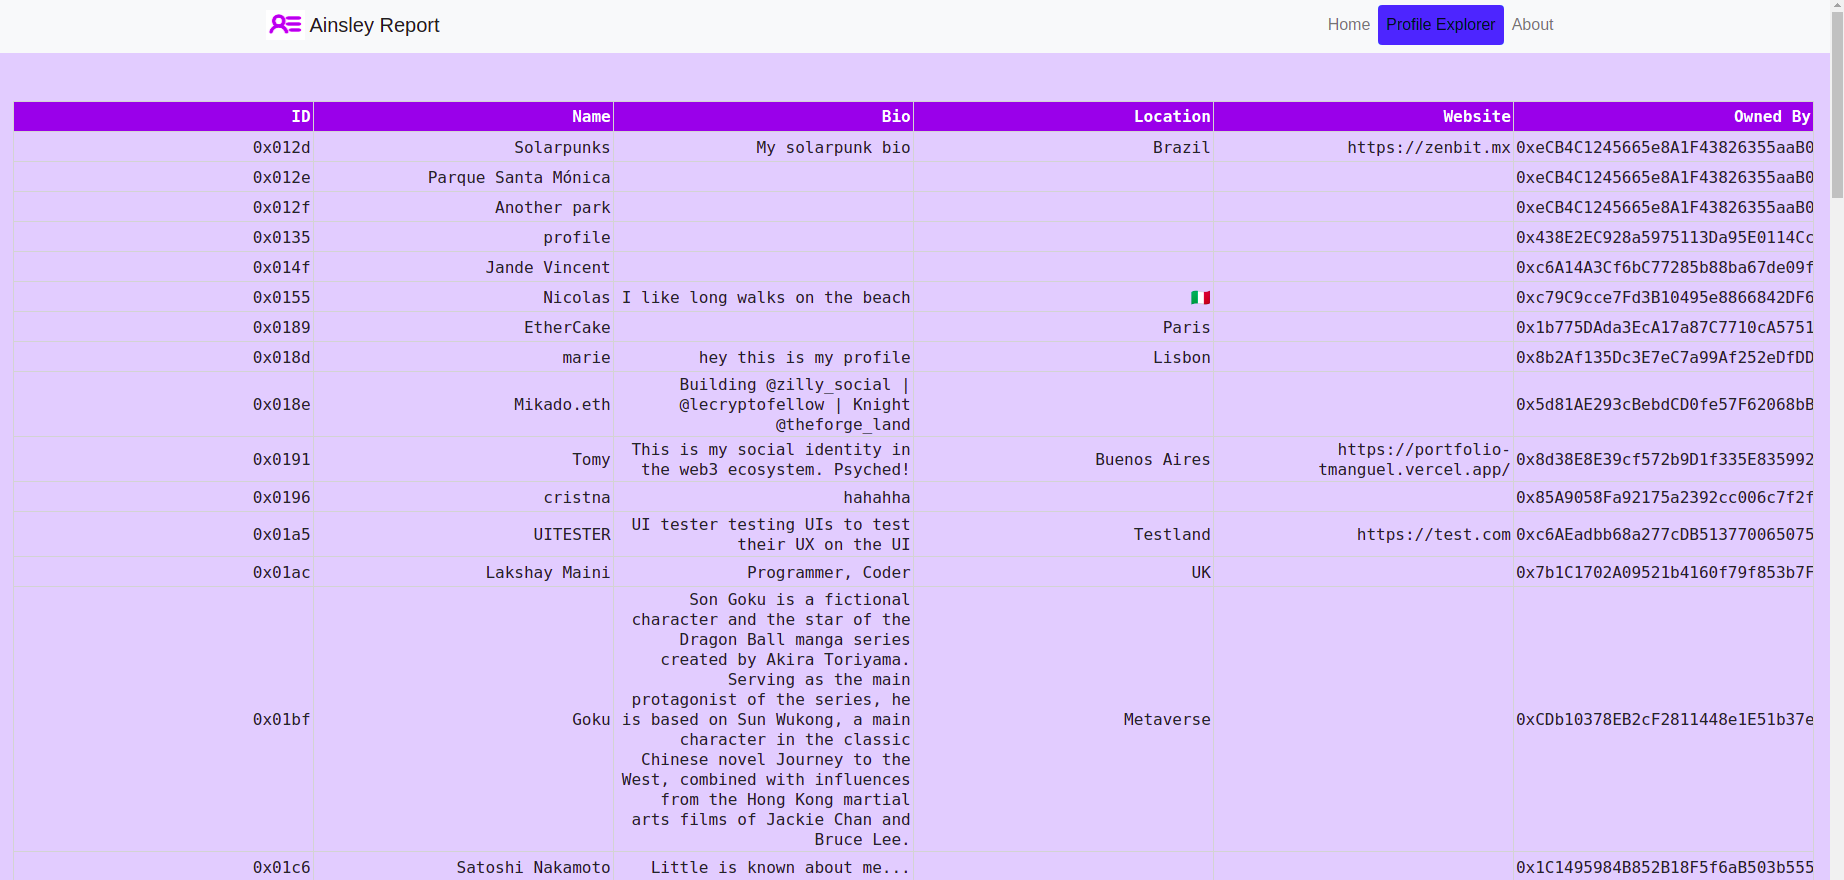The height and width of the screenshot is (880, 1844).
Task: Click the Italian flag in Nicolas row
Action: tap(1200, 297)
